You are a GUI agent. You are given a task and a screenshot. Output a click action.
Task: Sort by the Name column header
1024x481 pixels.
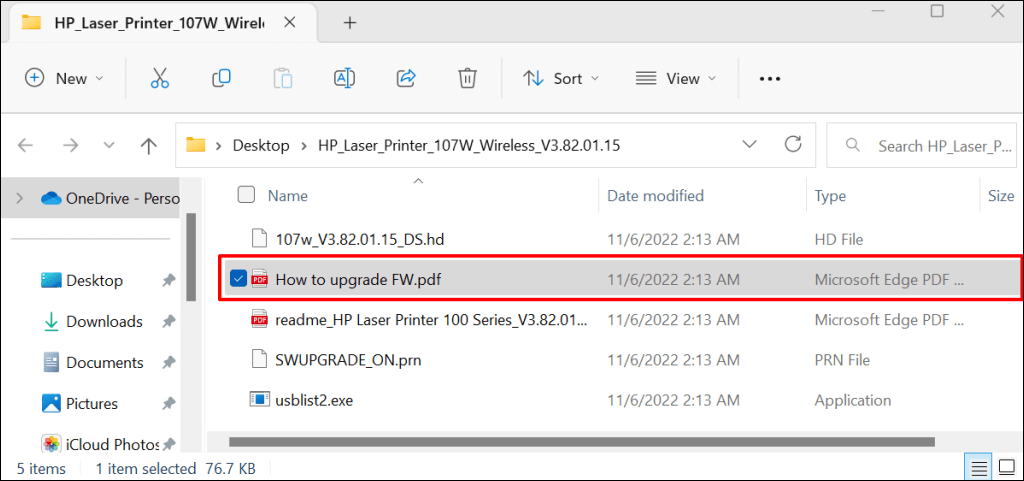pyautogui.click(x=288, y=196)
